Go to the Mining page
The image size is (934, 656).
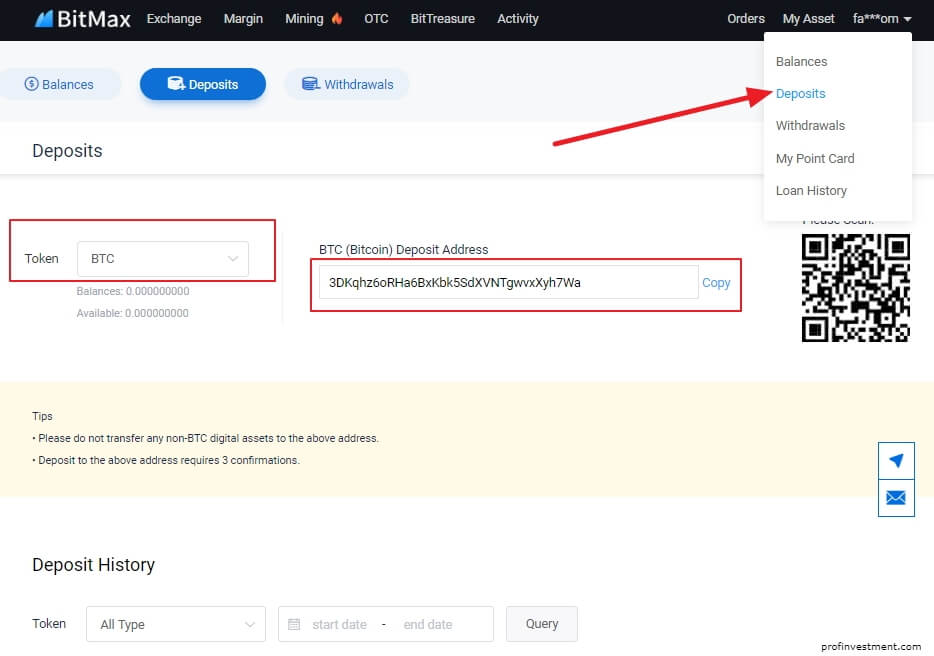(x=304, y=19)
